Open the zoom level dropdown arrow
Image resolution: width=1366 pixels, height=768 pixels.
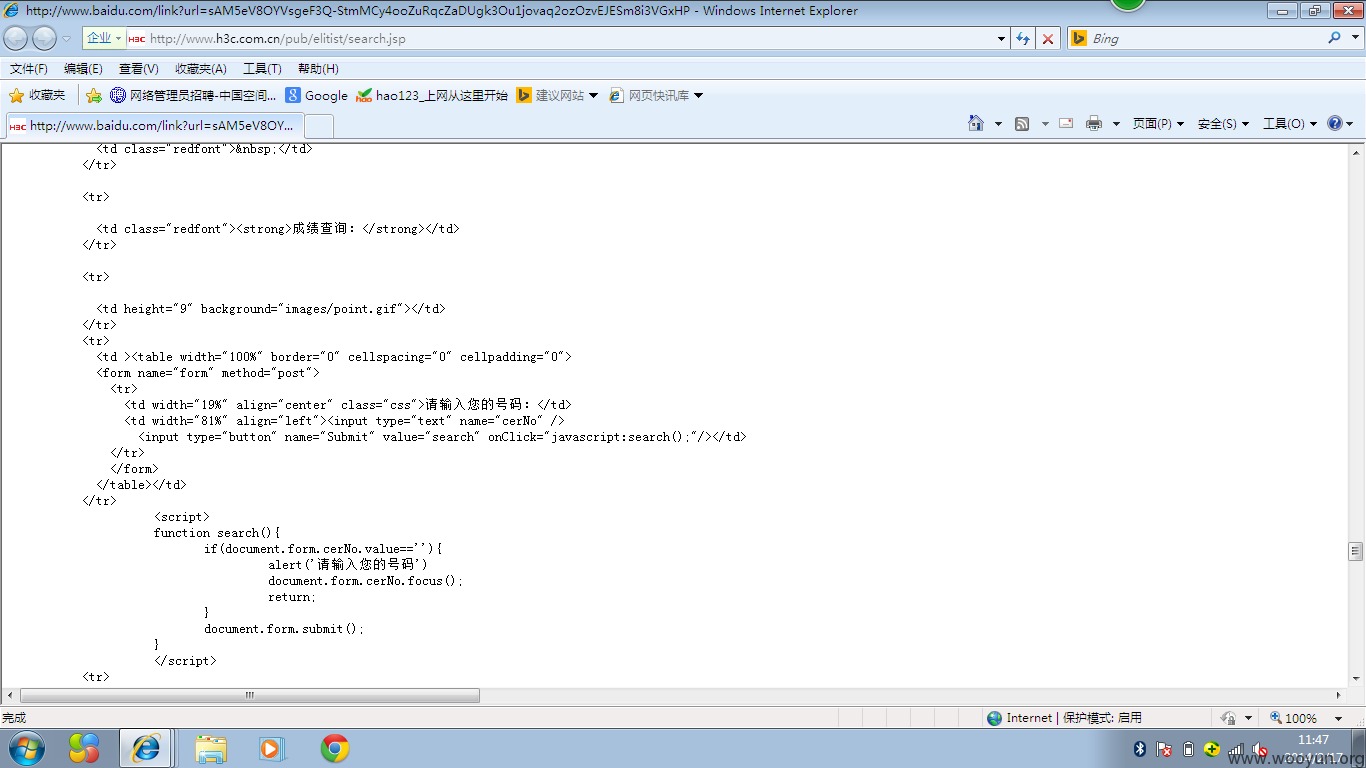point(1338,718)
